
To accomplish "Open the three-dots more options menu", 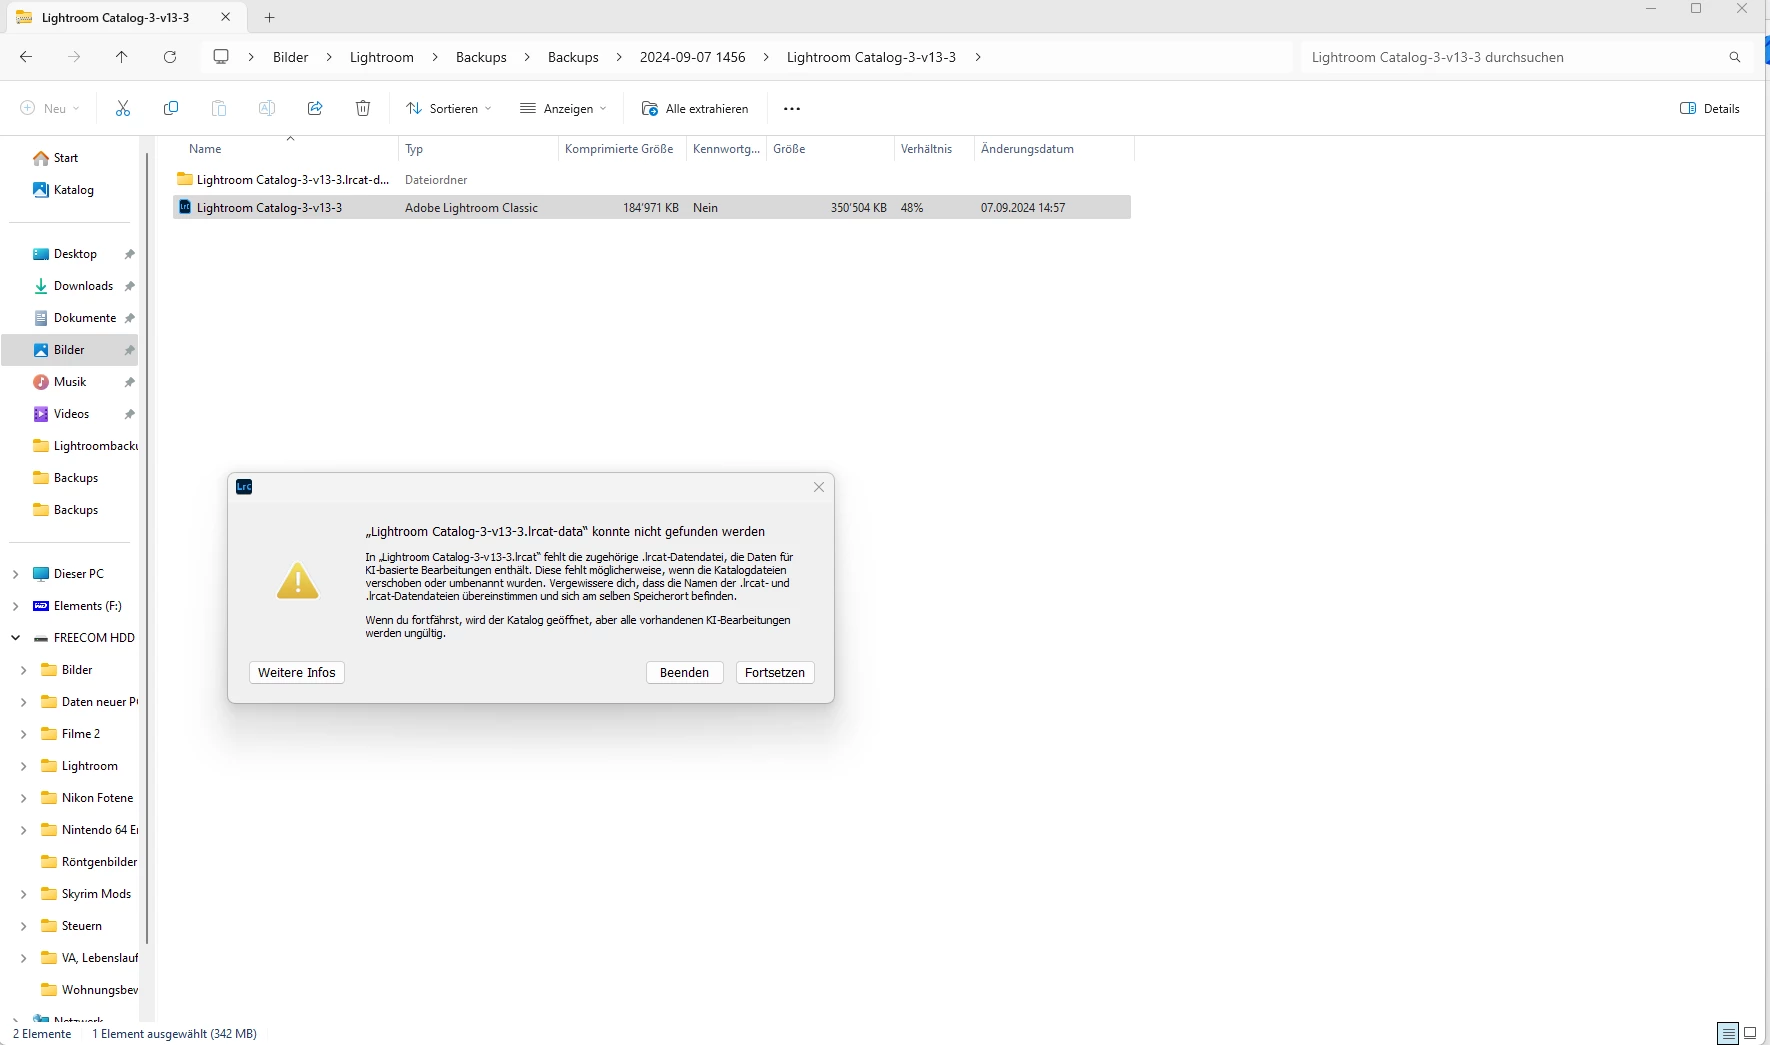I will pyautogui.click(x=792, y=108).
